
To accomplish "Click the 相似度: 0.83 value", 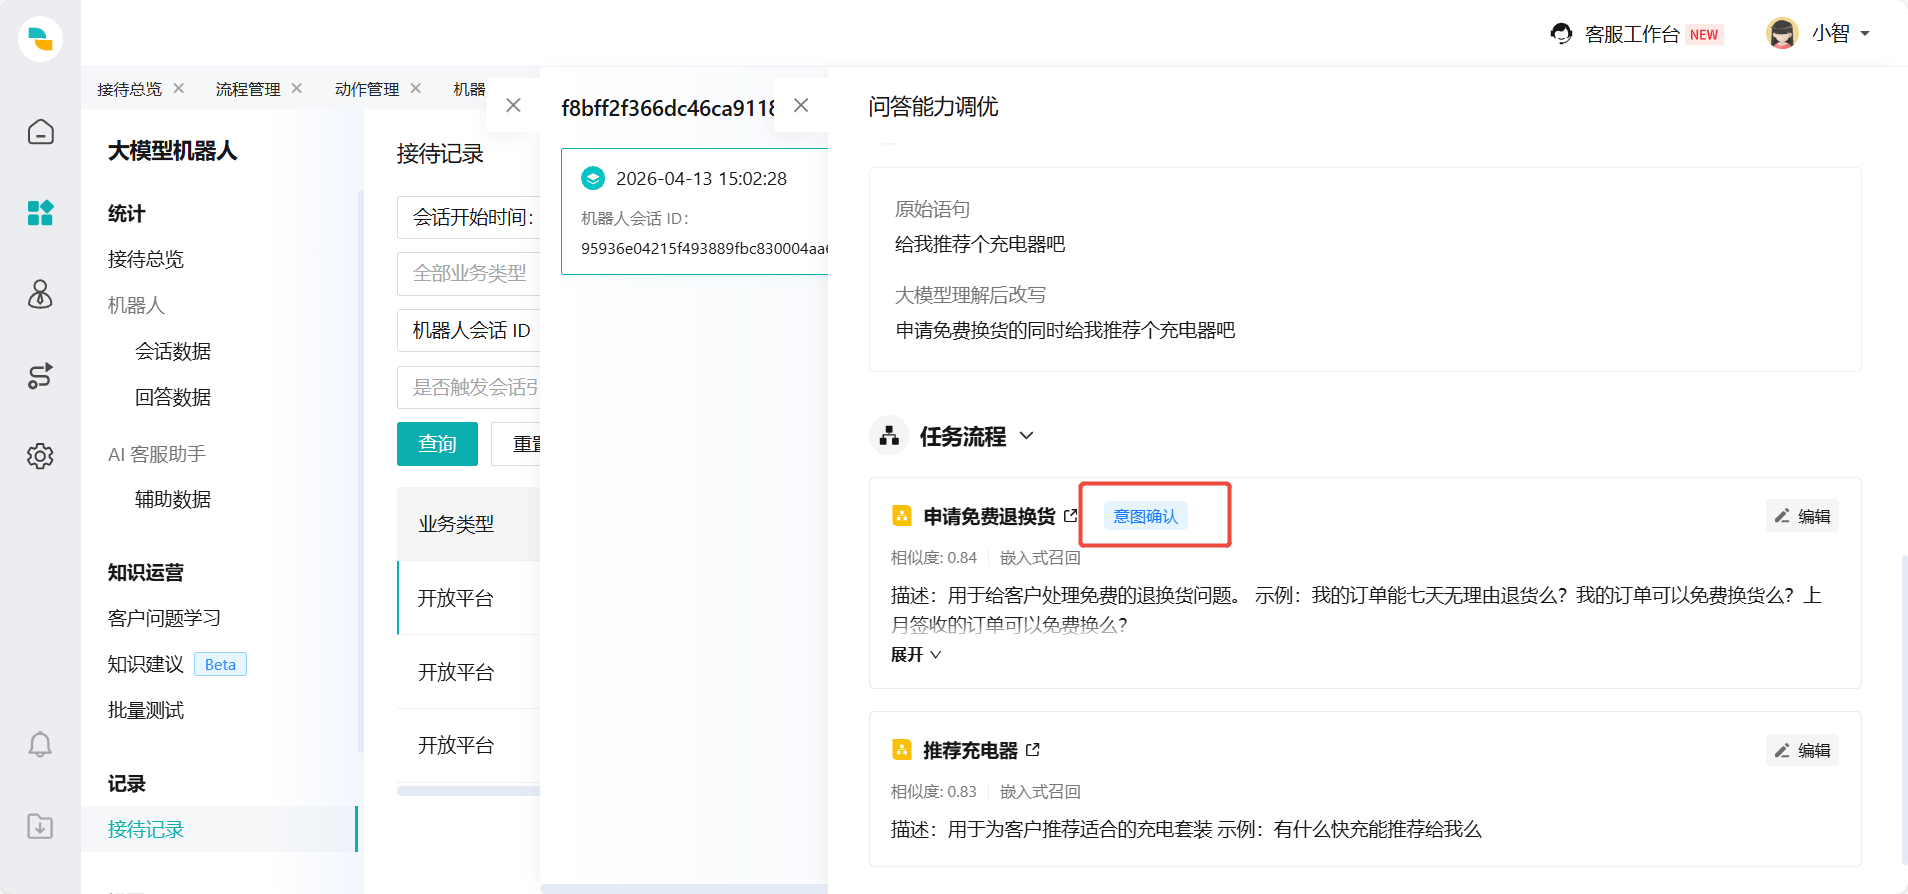I will coord(934,792).
